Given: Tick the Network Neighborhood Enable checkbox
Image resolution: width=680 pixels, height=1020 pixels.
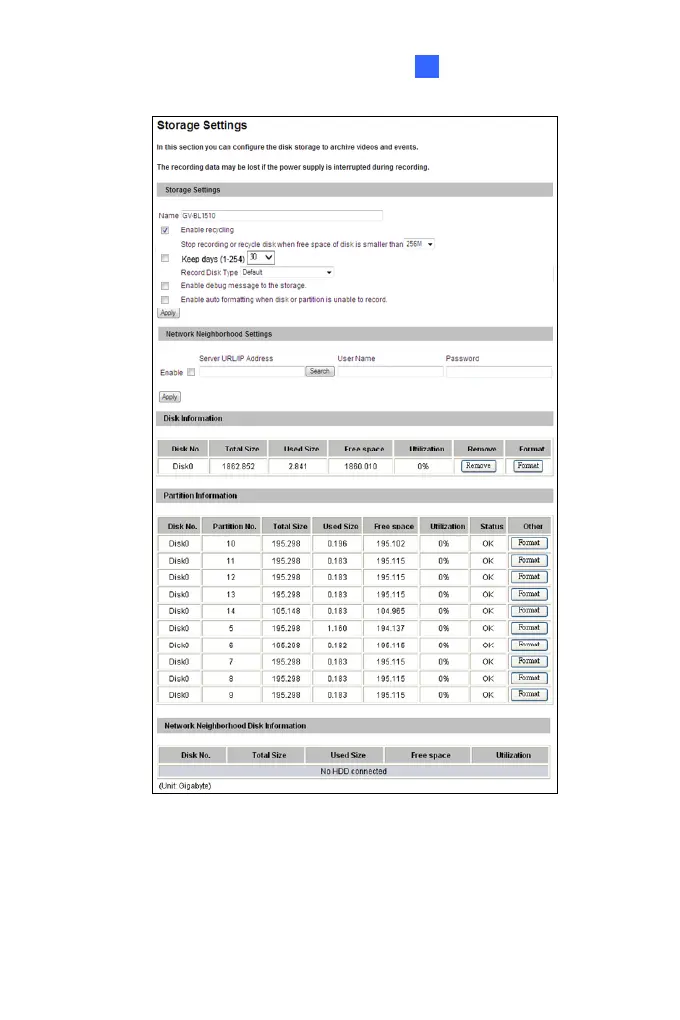Looking at the screenshot, I should point(191,373).
